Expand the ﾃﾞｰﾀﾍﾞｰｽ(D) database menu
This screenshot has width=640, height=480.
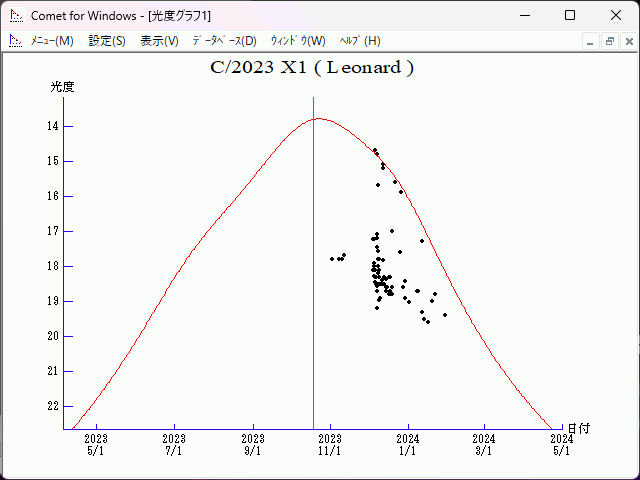click(224, 41)
